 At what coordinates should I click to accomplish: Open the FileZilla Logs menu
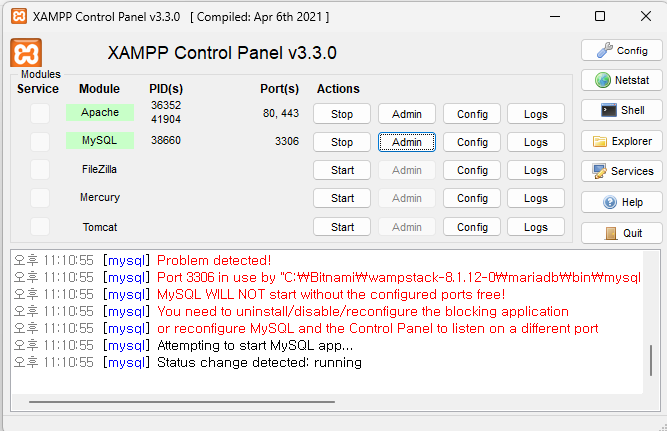(x=536, y=170)
